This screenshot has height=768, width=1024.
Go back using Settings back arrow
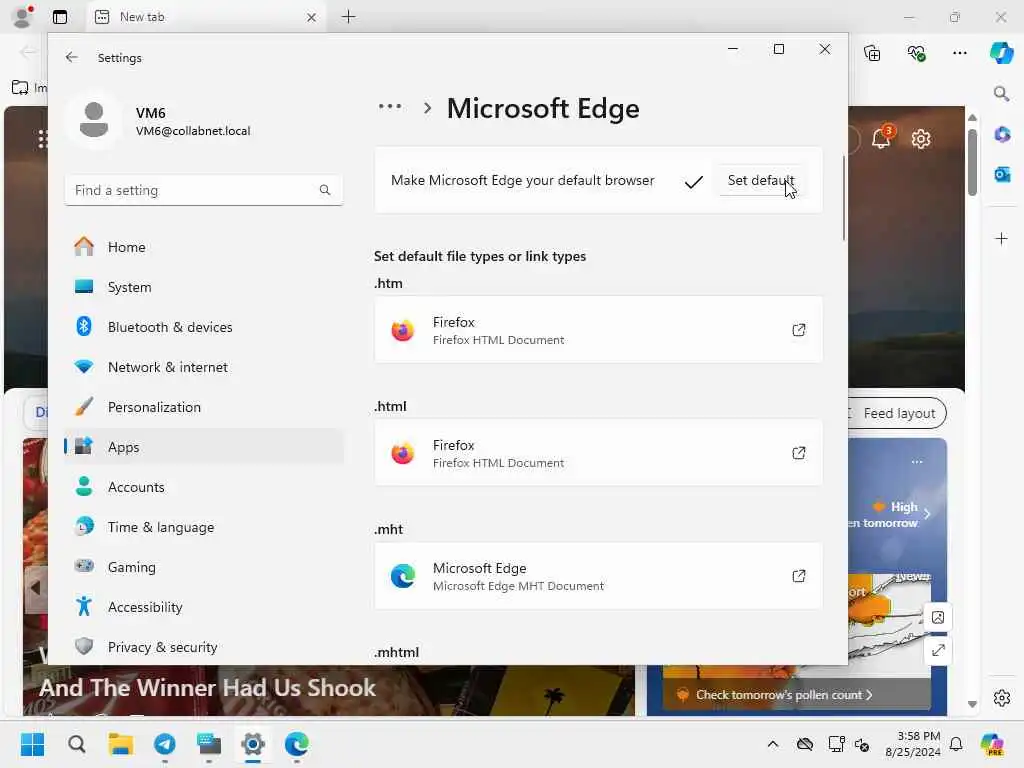click(72, 57)
